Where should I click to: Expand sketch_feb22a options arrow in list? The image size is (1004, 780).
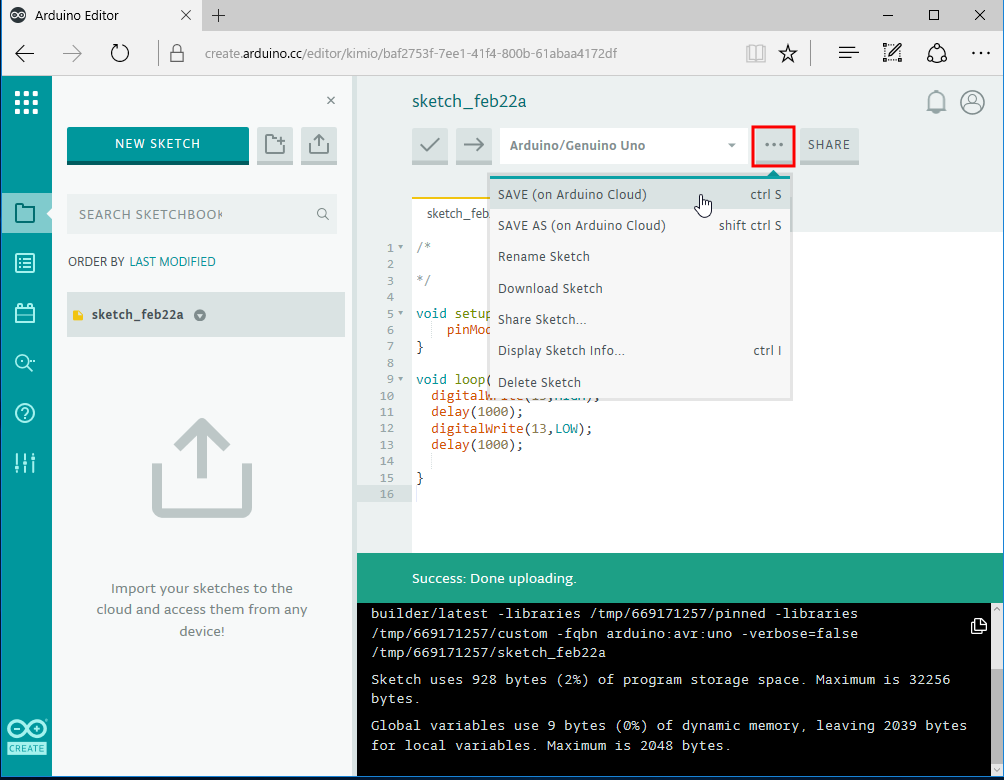click(200, 315)
